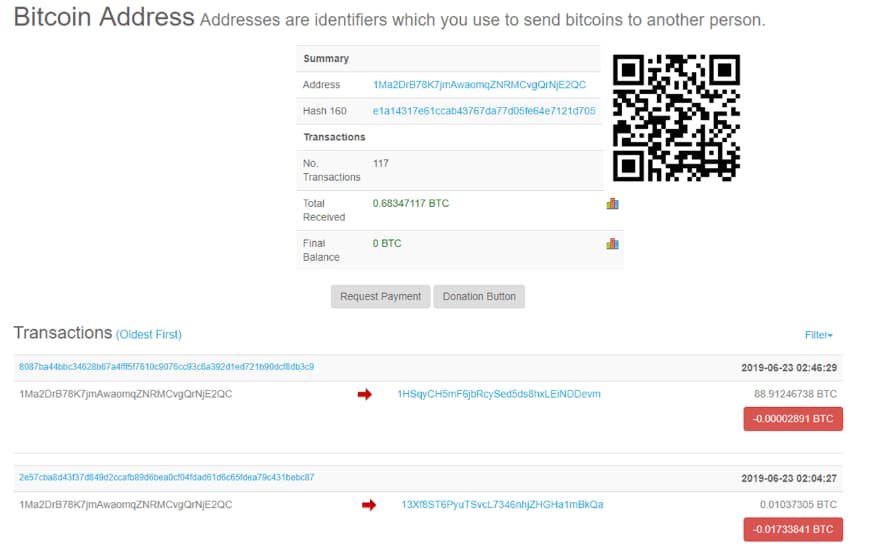Viewport: 870px width, 555px height.
Task: Click the red -0.00002891 BTC badge
Action: pos(793,419)
